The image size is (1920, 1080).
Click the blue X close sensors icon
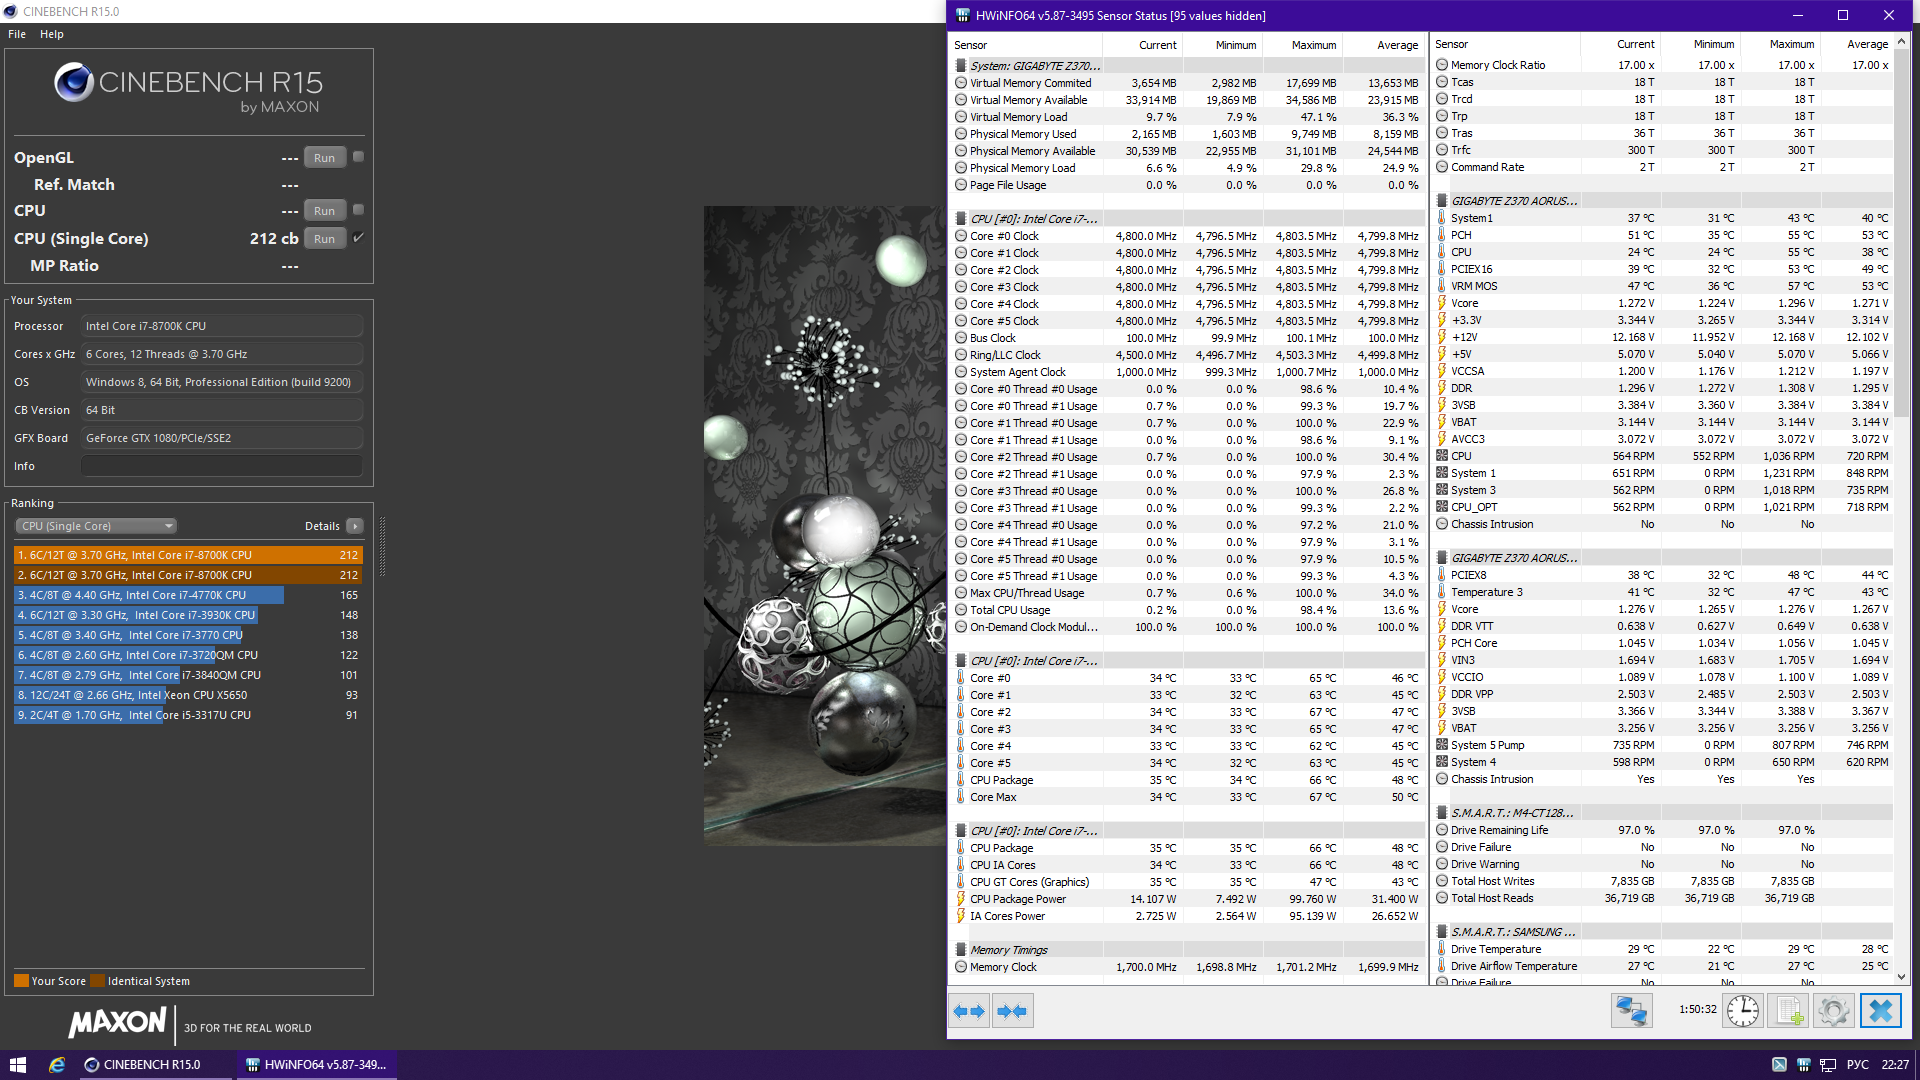click(x=1880, y=1011)
